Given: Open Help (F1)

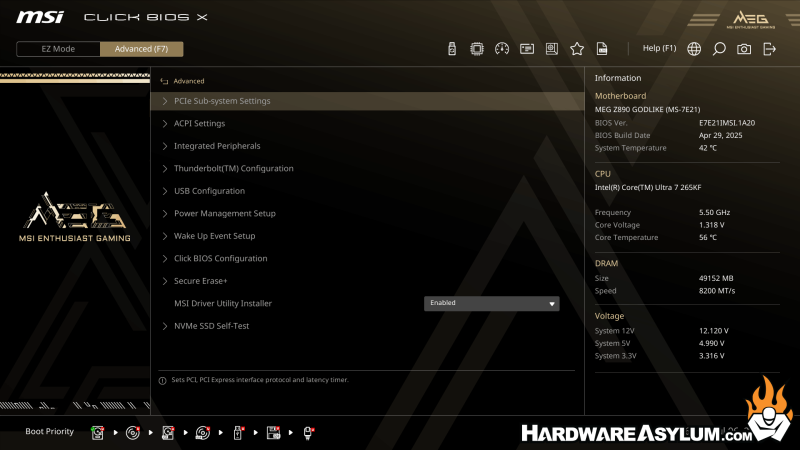Looking at the screenshot, I should pyautogui.click(x=659, y=48).
